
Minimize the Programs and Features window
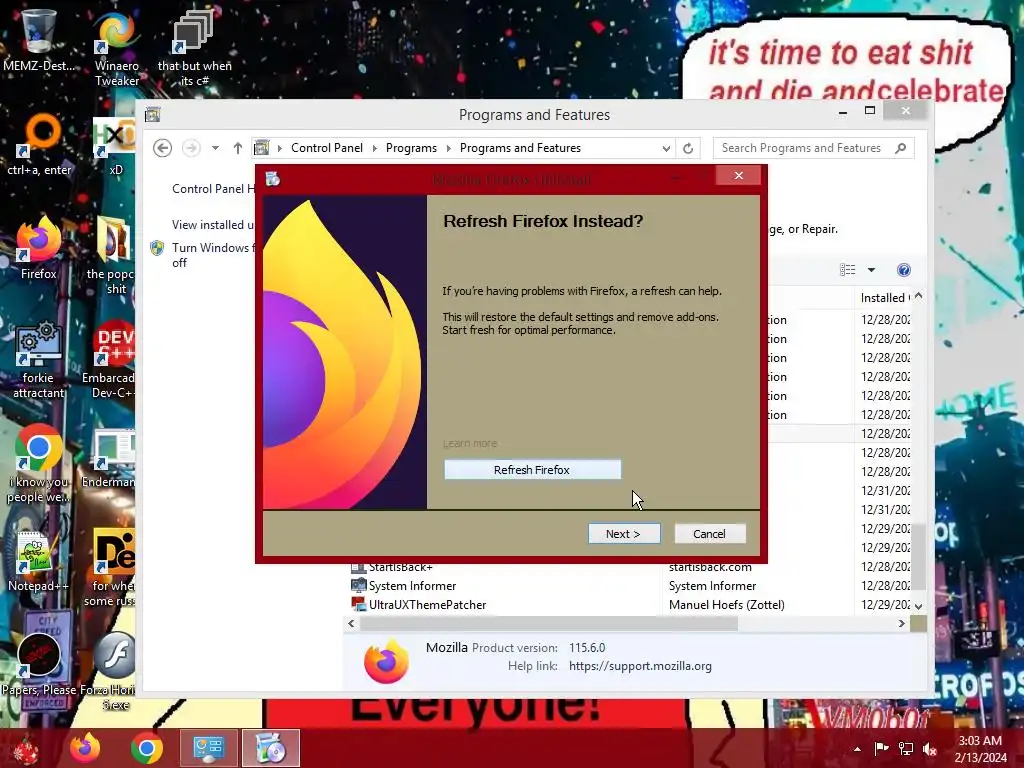pyautogui.click(x=843, y=112)
